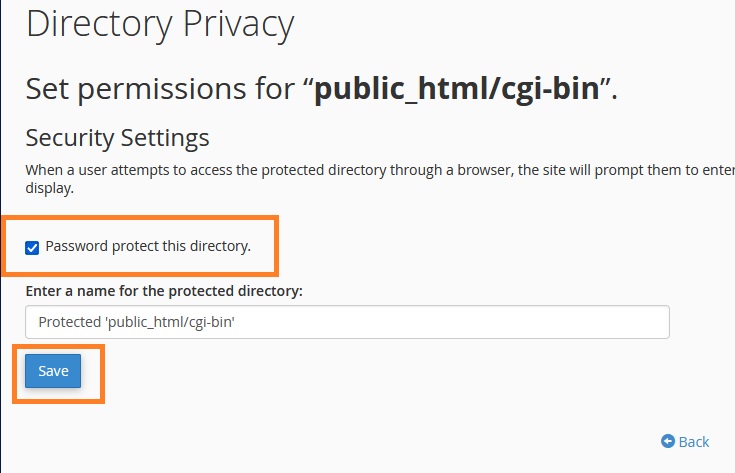Follow the Back link text
Image resolution: width=735 pixels, height=473 pixels.
pyautogui.click(x=694, y=442)
